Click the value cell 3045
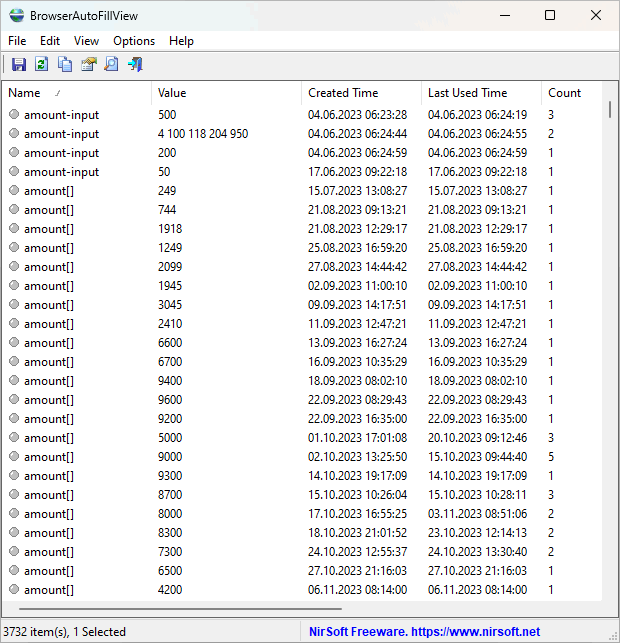 (170, 305)
